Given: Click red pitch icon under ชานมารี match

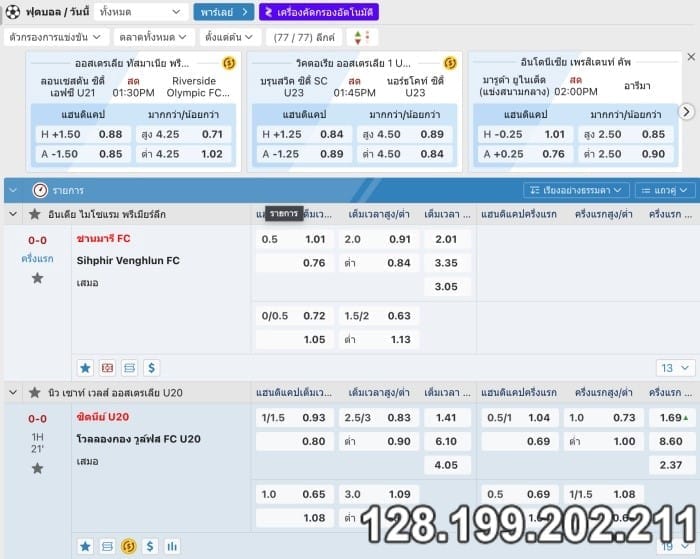Looking at the screenshot, I should point(107,368).
